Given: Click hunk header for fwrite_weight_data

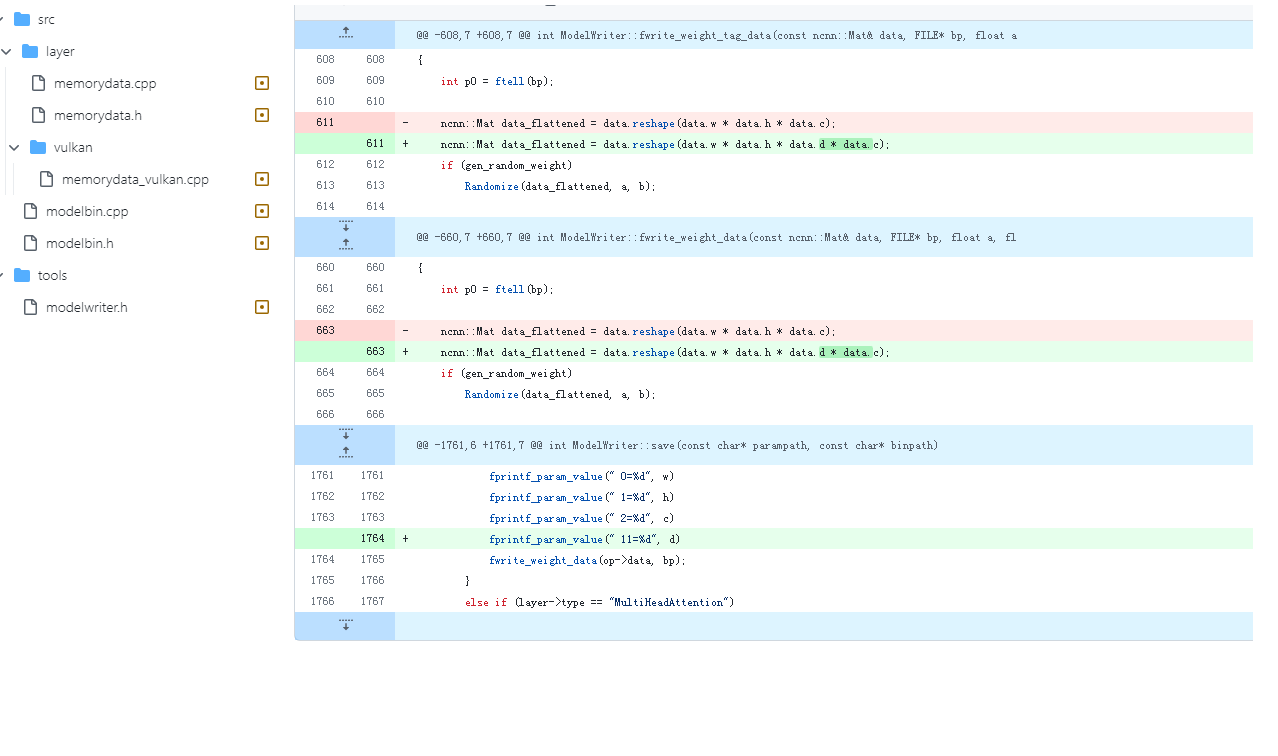Looking at the screenshot, I should click(716, 237).
